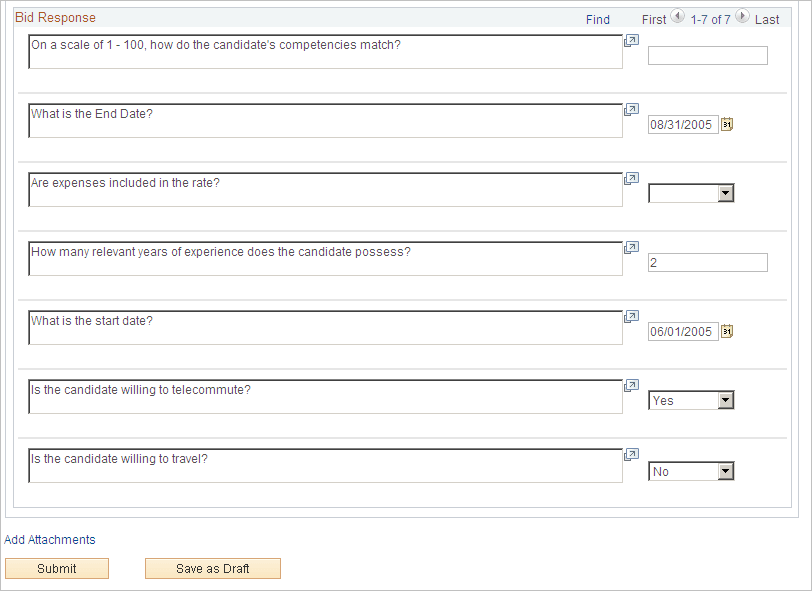Click the Find link
The image size is (812, 591).
597,19
